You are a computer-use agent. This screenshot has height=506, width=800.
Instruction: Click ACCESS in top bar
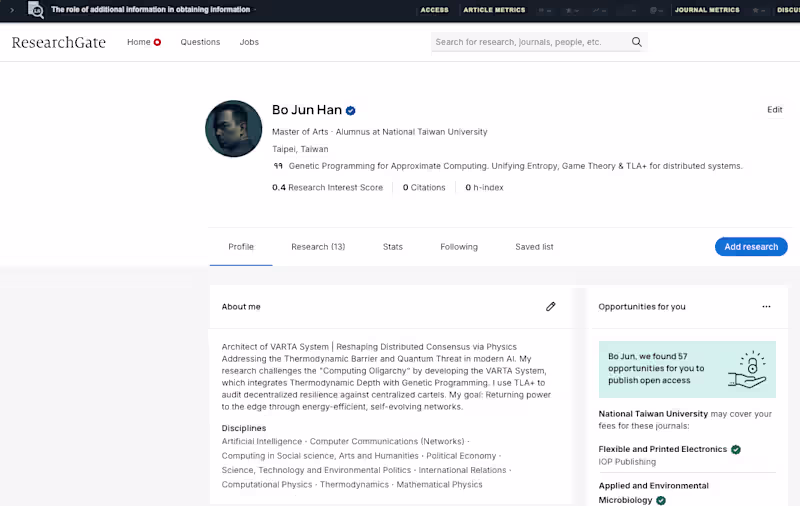tap(434, 10)
